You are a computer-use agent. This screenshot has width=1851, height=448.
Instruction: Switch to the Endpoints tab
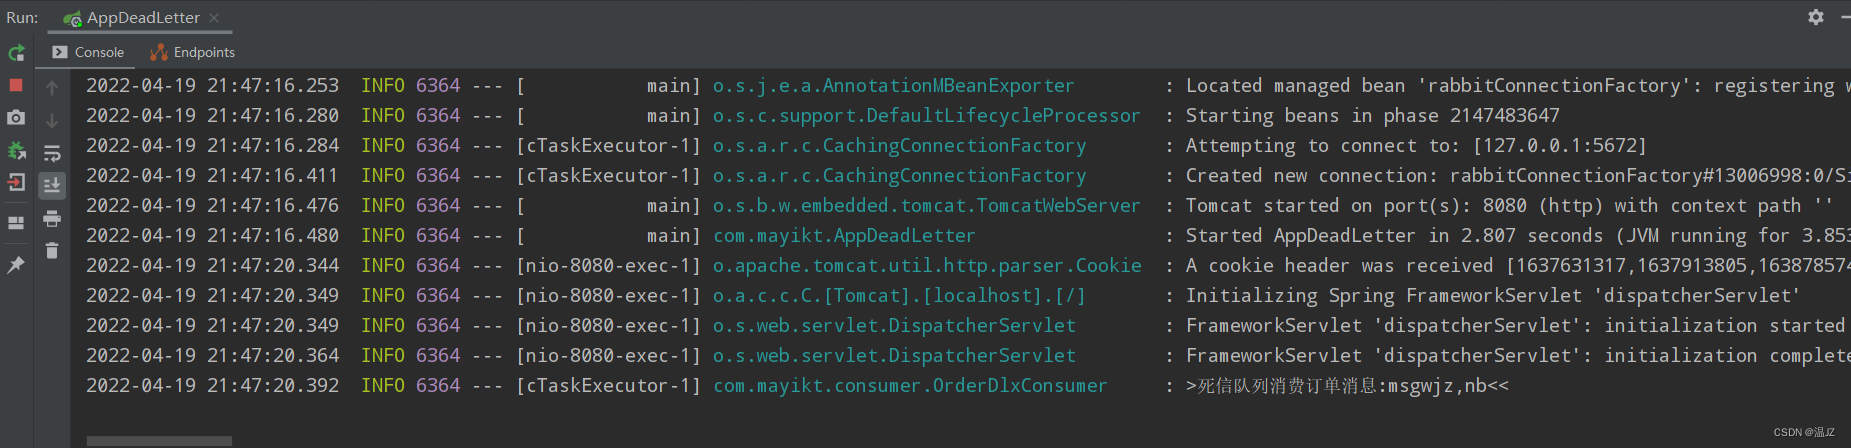pos(193,52)
